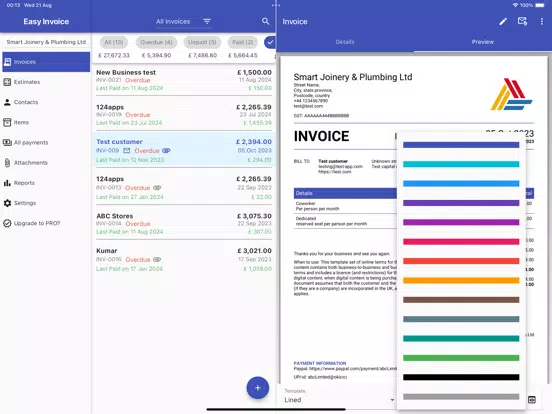
Task: Open the All Invoices filter dropdown
Action: [x=183, y=22]
